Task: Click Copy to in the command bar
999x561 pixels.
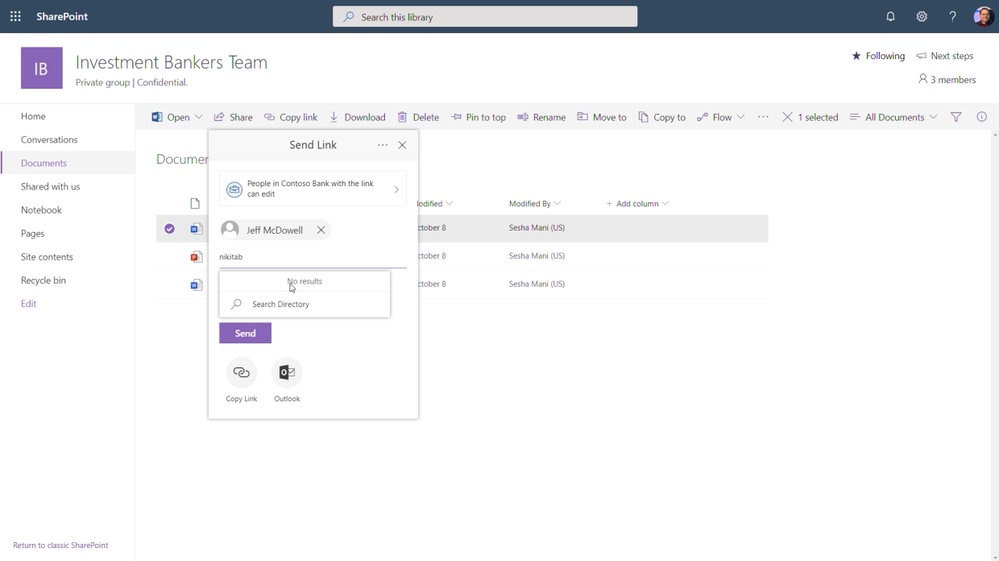Action: (x=662, y=117)
